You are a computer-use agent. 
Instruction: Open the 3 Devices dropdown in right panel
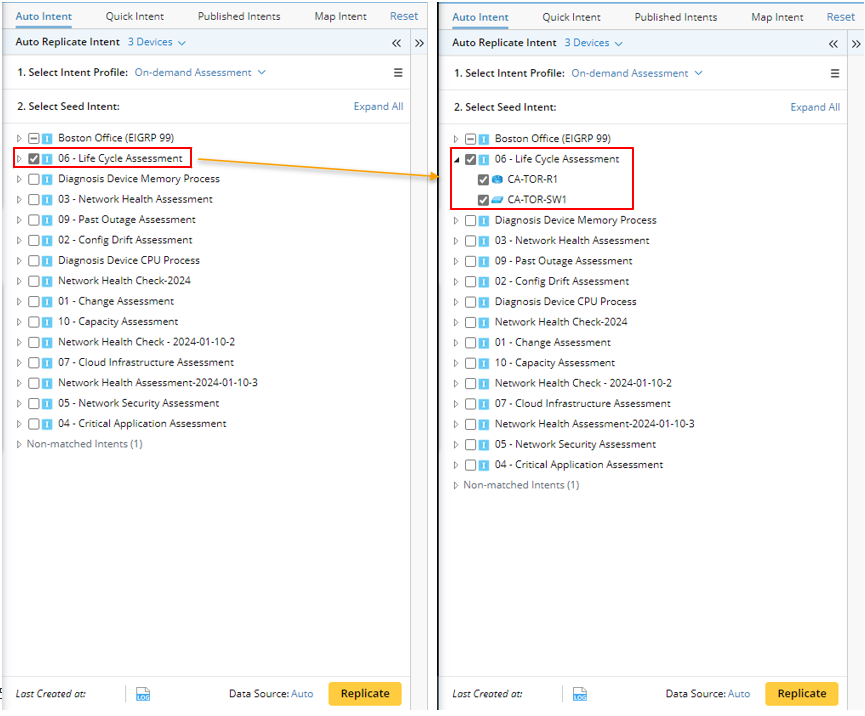(593, 43)
